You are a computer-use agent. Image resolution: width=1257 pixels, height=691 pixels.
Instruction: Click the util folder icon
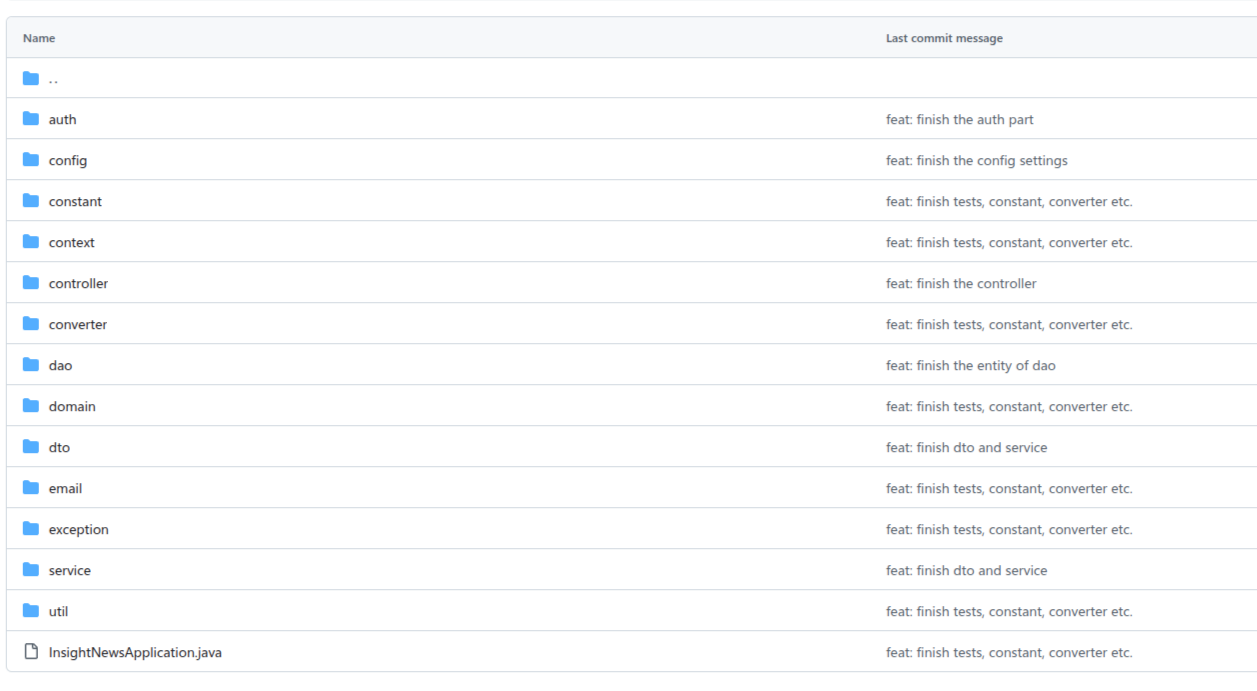pos(31,611)
